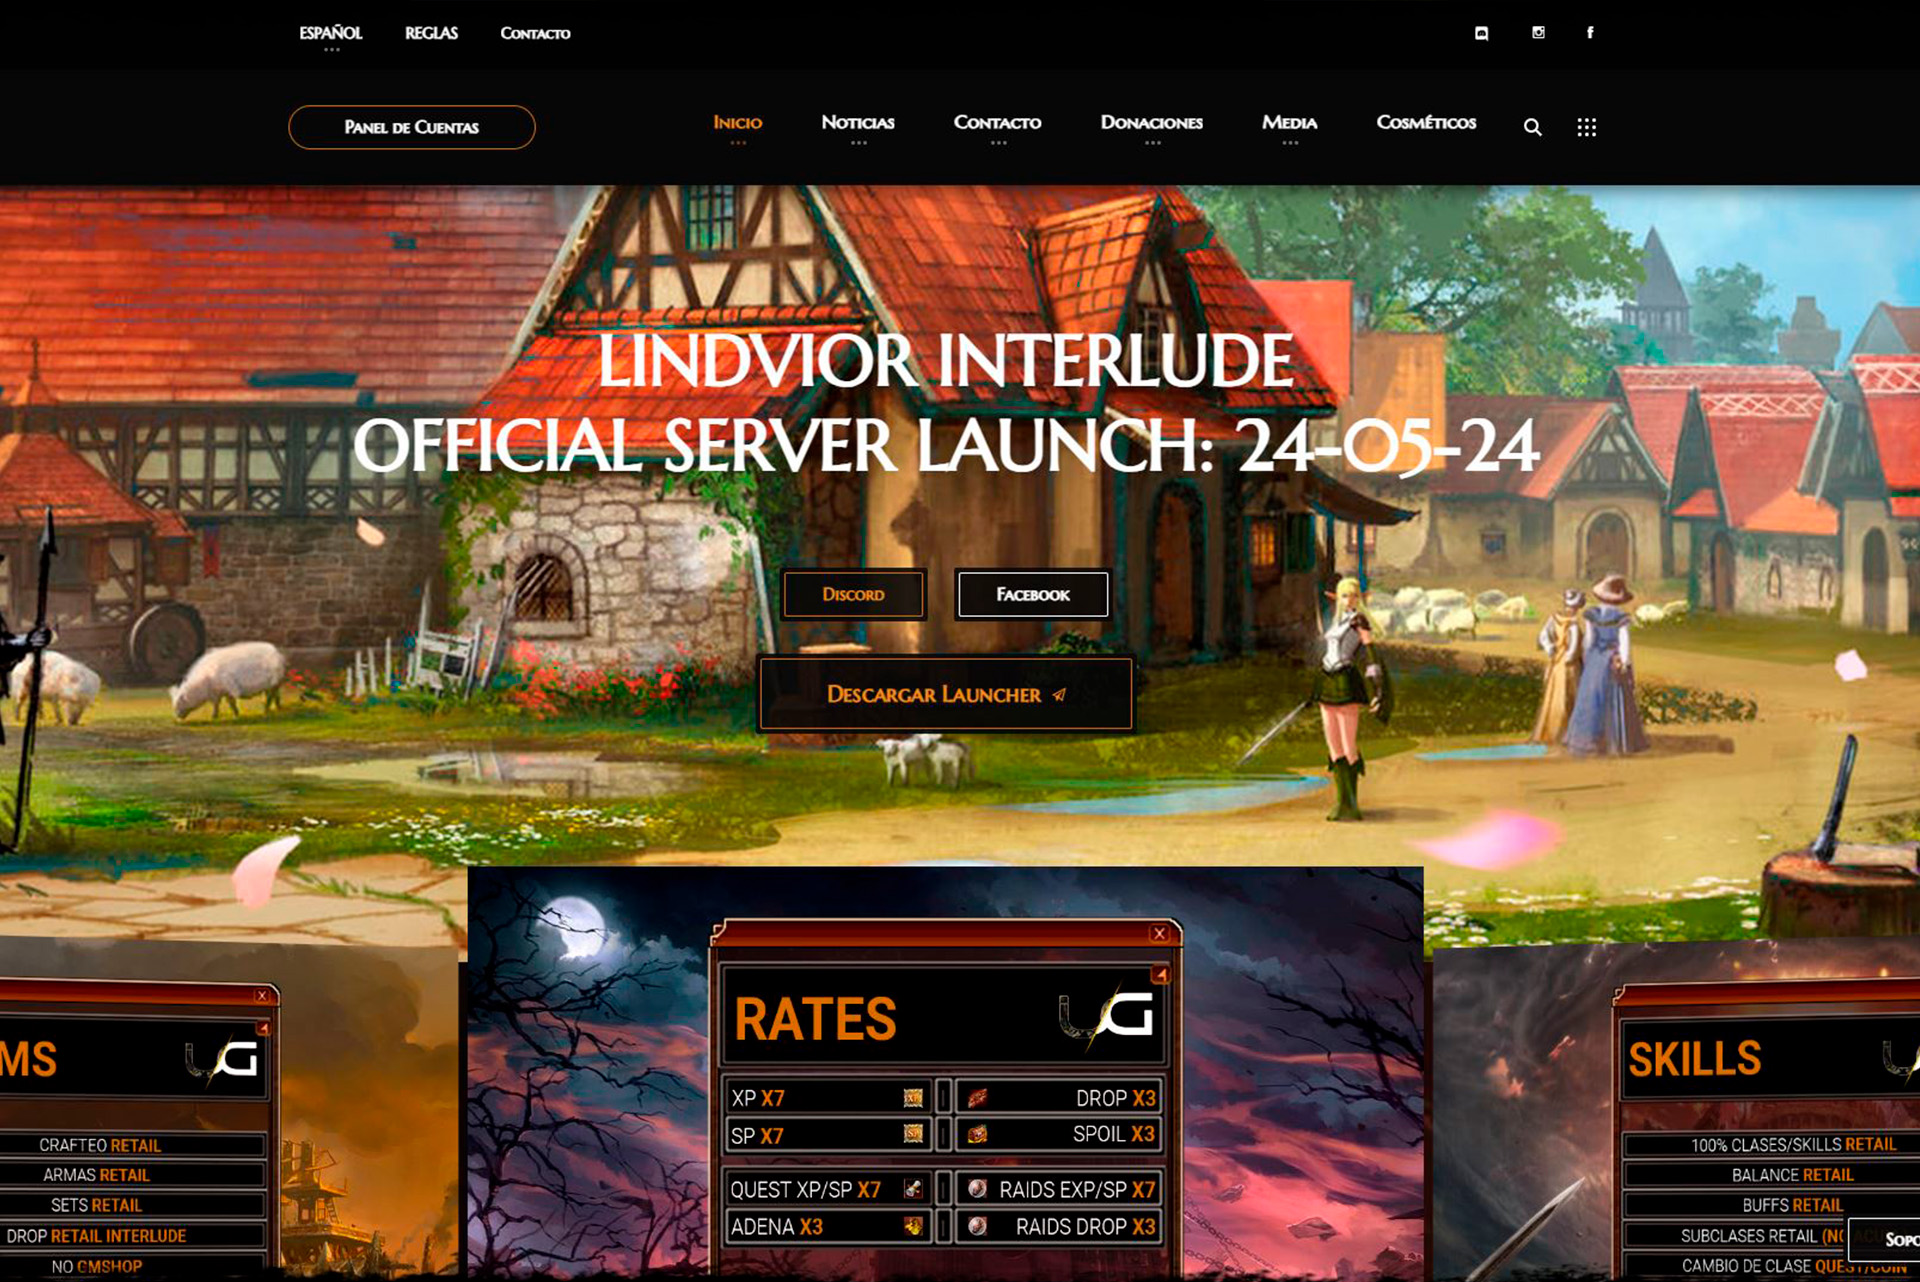The height and width of the screenshot is (1282, 1920).
Task: Click the XP X7 rate entry
Action: click(828, 1098)
